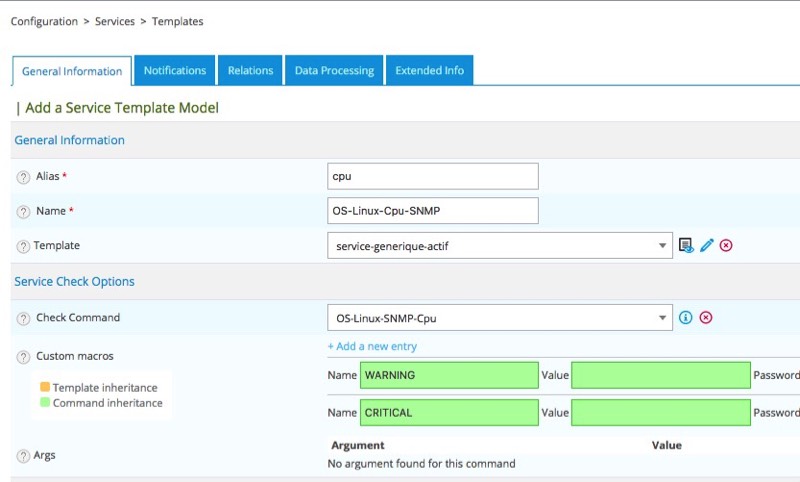Select the Extended Info tab
The width and height of the screenshot is (800, 482).
coord(429,71)
